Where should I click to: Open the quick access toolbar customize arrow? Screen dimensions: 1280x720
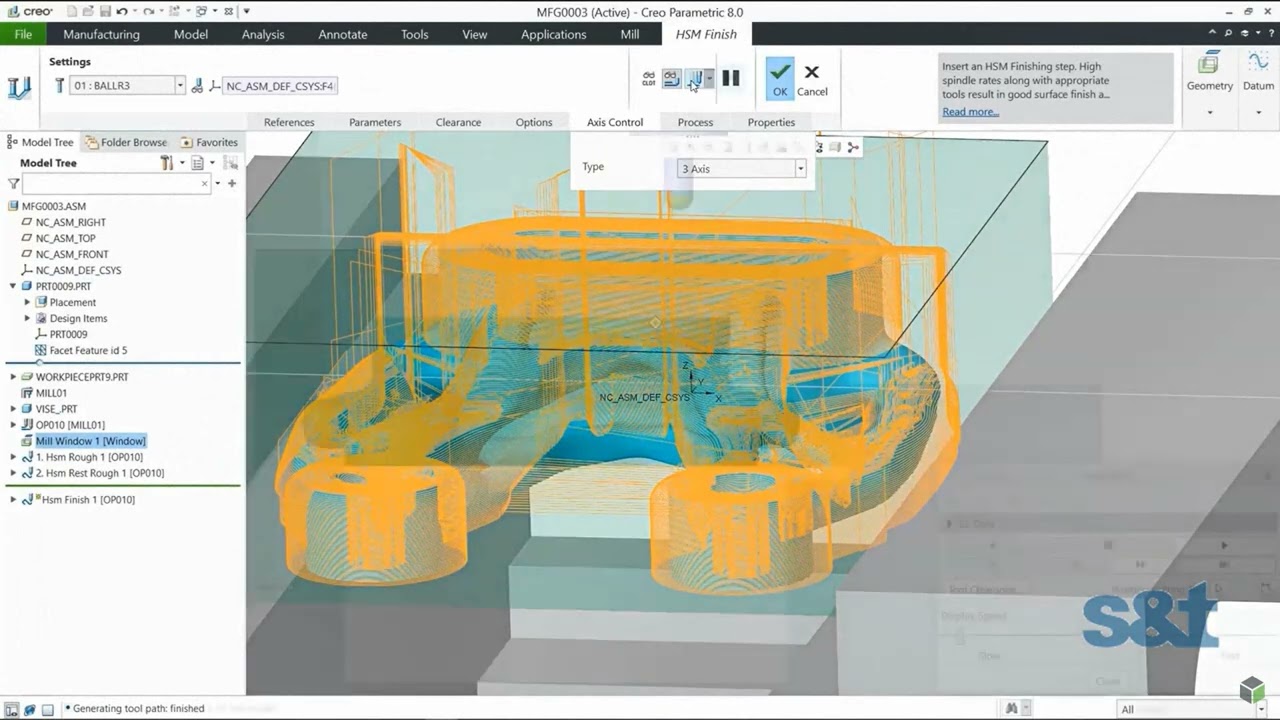pos(246,12)
